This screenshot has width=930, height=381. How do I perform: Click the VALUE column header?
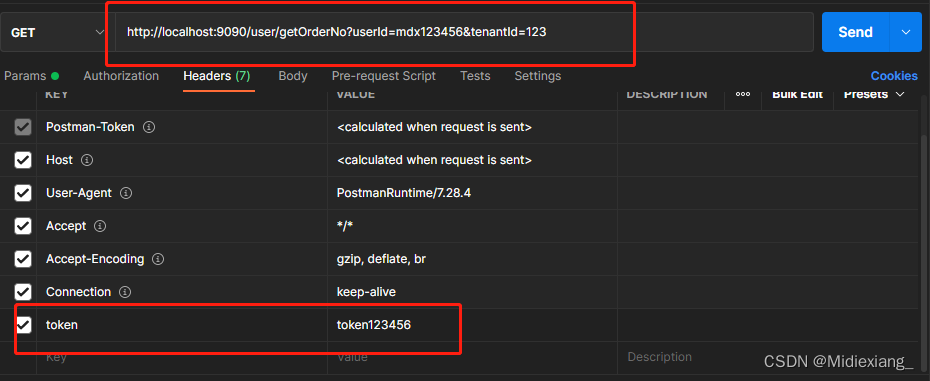click(x=356, y=94)
